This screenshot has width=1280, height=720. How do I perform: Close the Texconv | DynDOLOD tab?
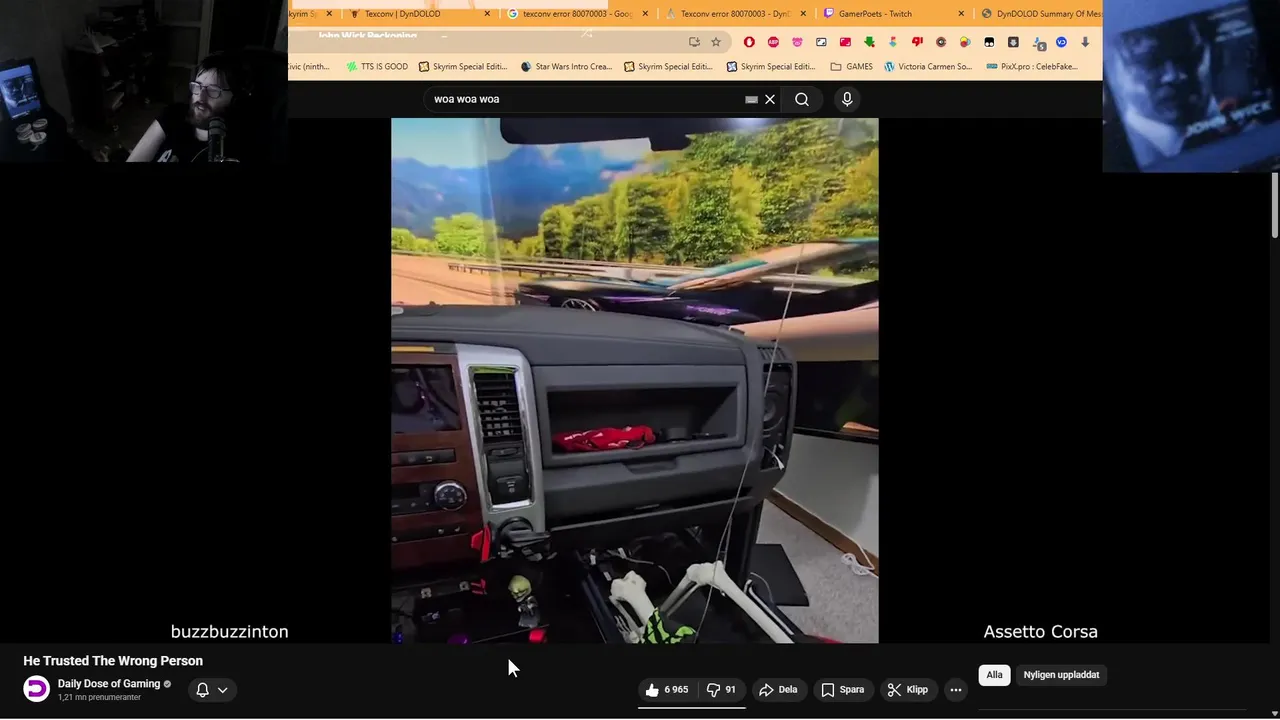487,14
